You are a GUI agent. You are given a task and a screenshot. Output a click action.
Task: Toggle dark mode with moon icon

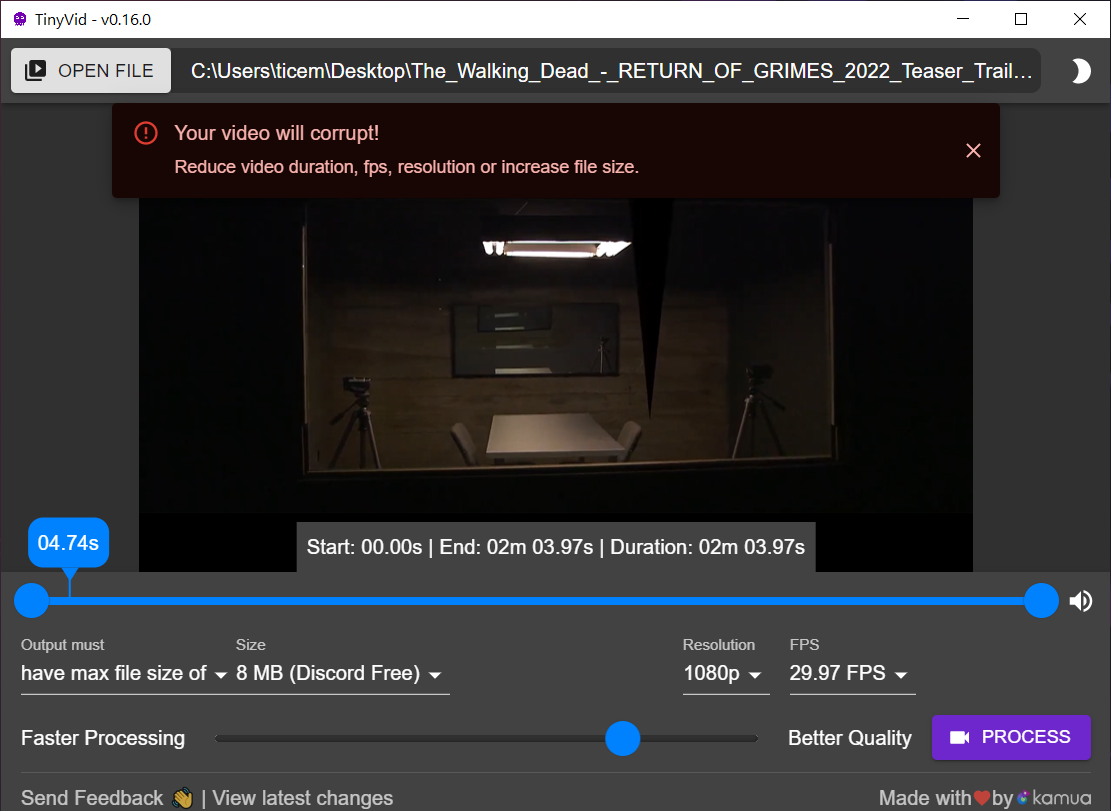(1080, 71)
